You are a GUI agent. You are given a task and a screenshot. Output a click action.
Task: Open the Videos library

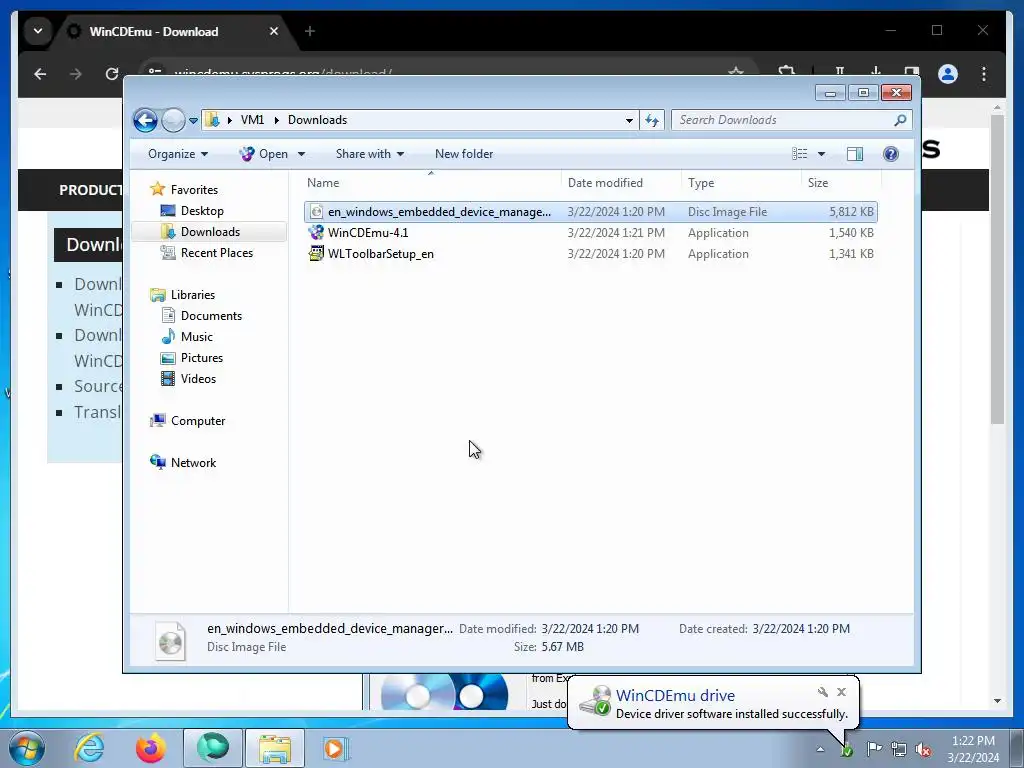pos(198,379)
